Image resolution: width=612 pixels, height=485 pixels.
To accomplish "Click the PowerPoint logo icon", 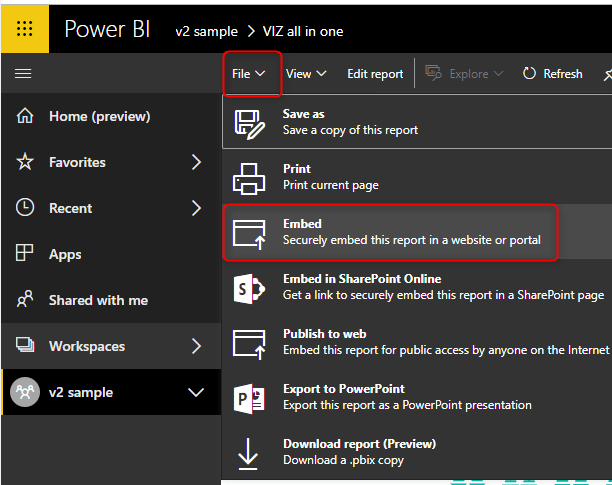I will (249, 399).
